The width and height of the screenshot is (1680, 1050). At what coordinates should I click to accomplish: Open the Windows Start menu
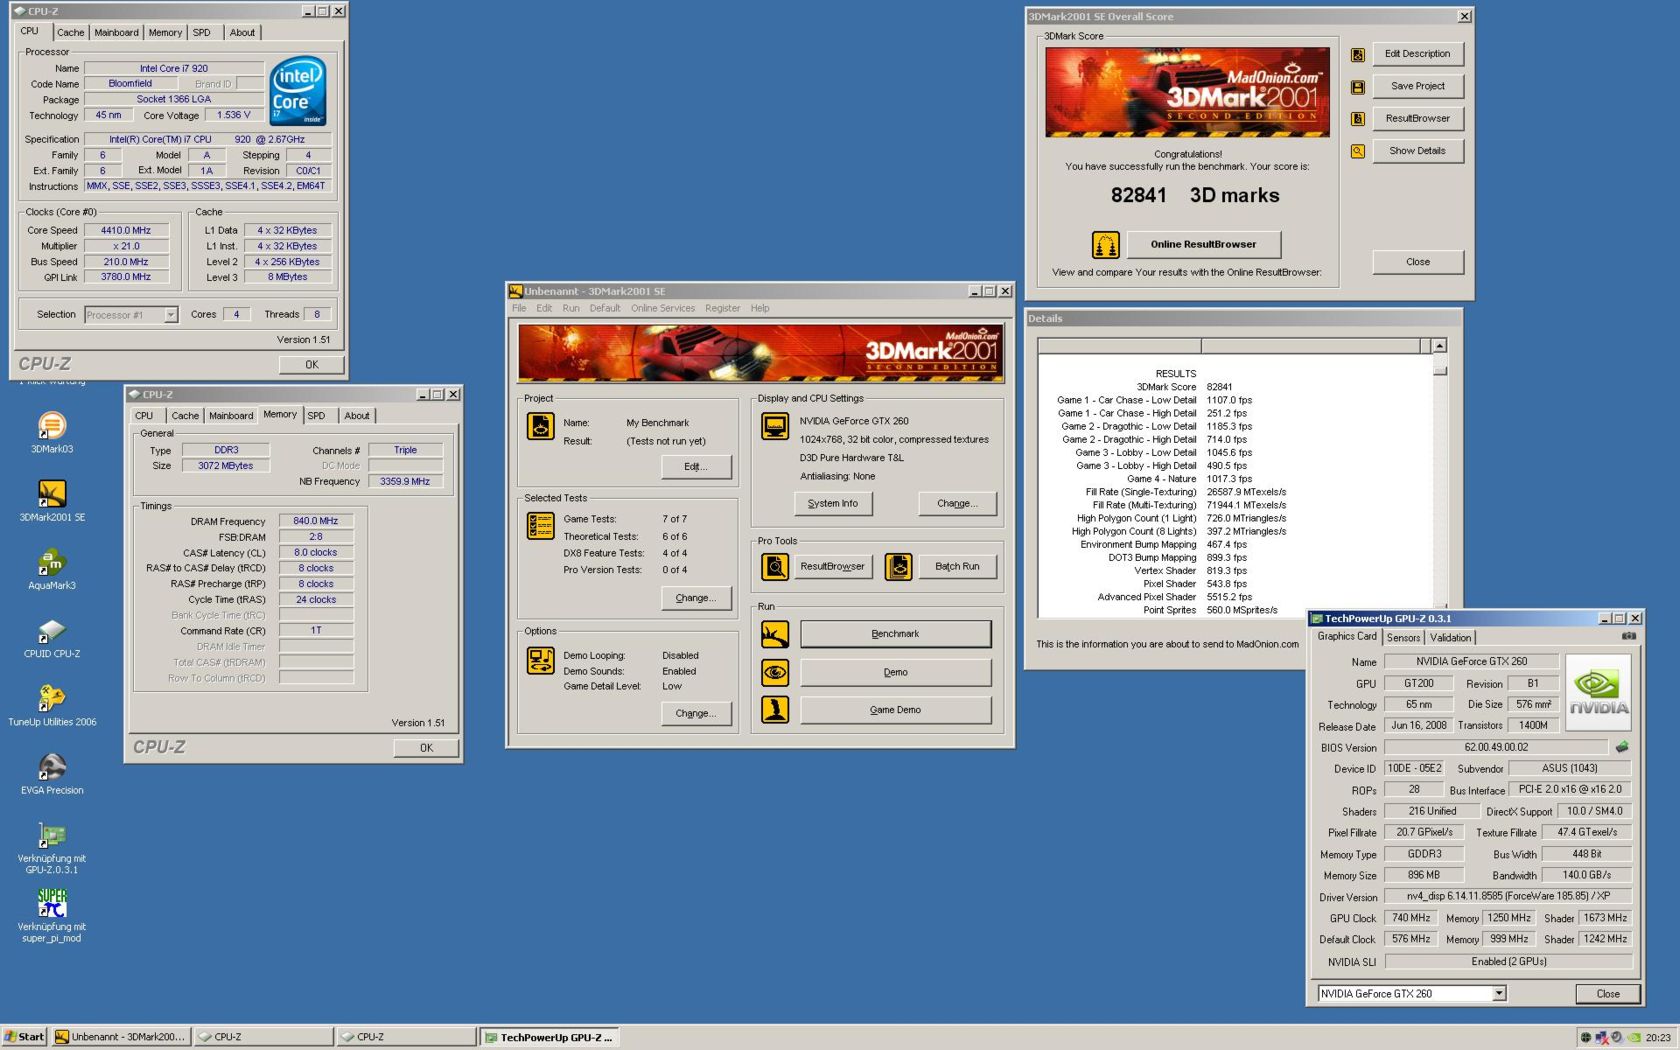coord(24,1037)
